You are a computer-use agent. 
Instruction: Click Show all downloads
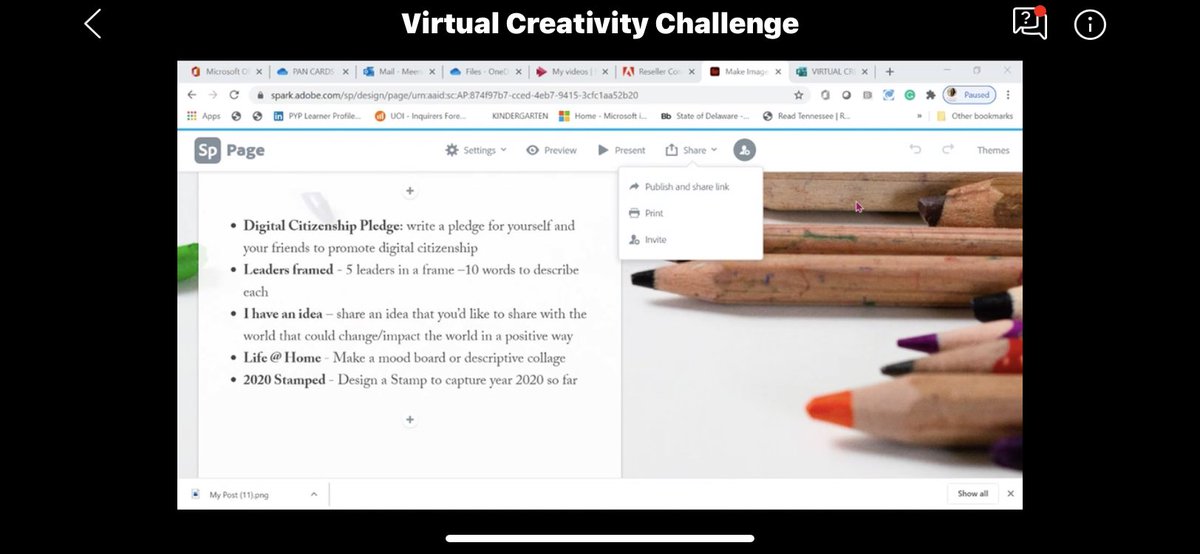click(972, 494)
